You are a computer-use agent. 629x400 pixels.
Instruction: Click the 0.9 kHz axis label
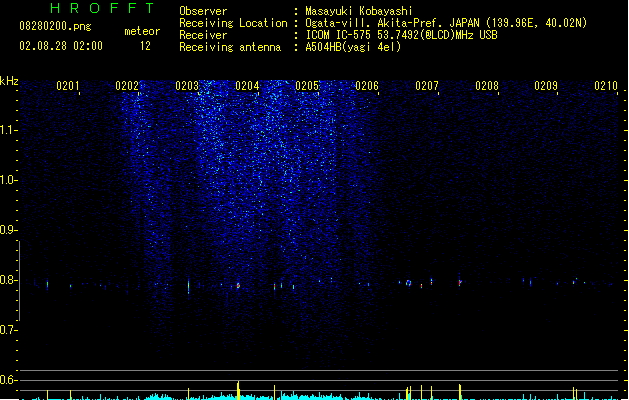[x=8, y=230]
